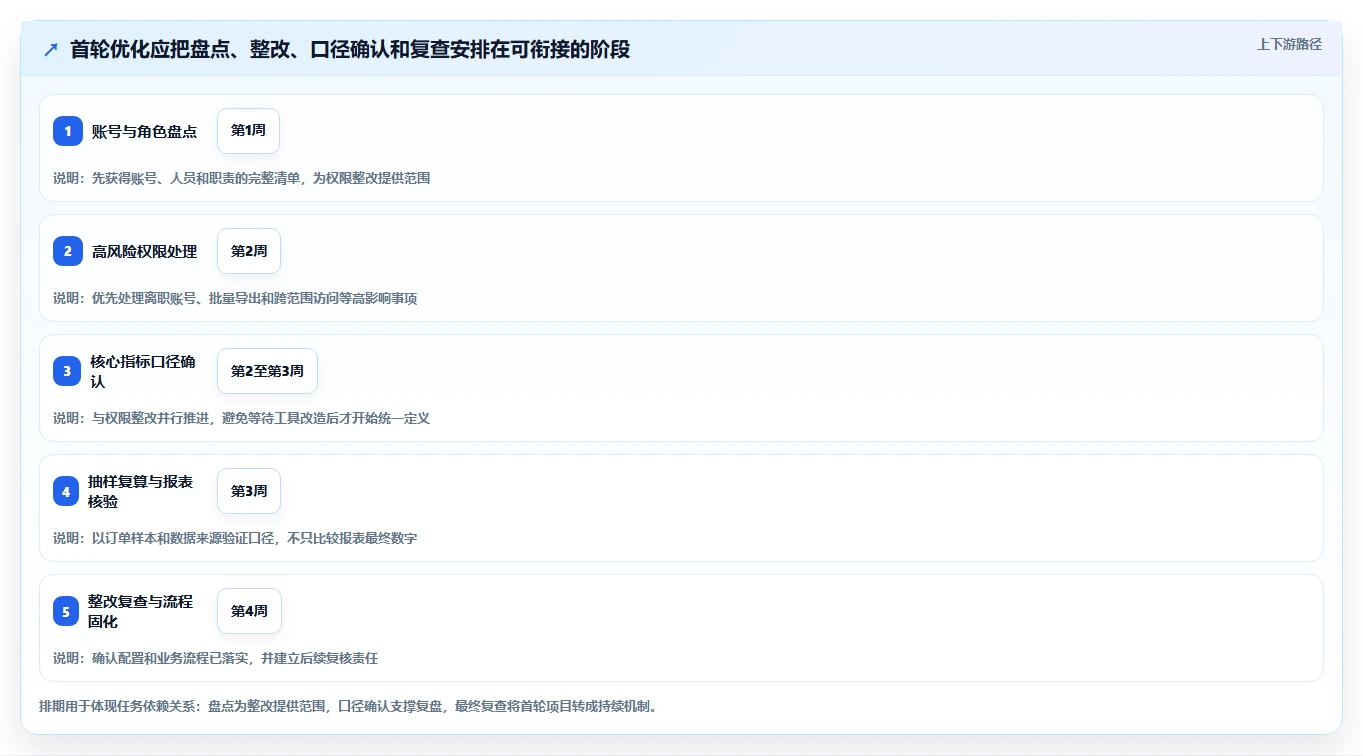Image resolution: width=1363 pixels, height=756 pixels.
Task: Select the 第2周 schedule tag
Action: tap(249, 251)
